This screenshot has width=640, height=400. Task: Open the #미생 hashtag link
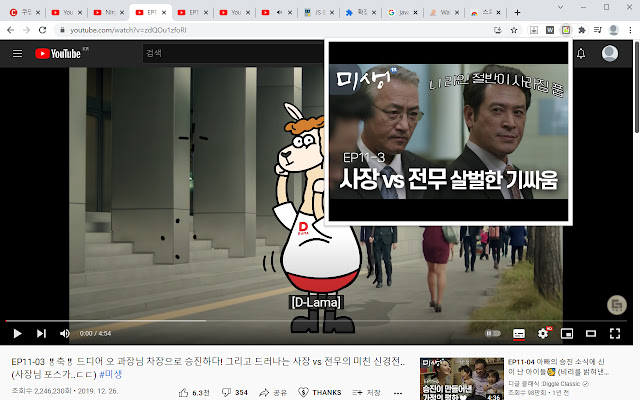110,374
